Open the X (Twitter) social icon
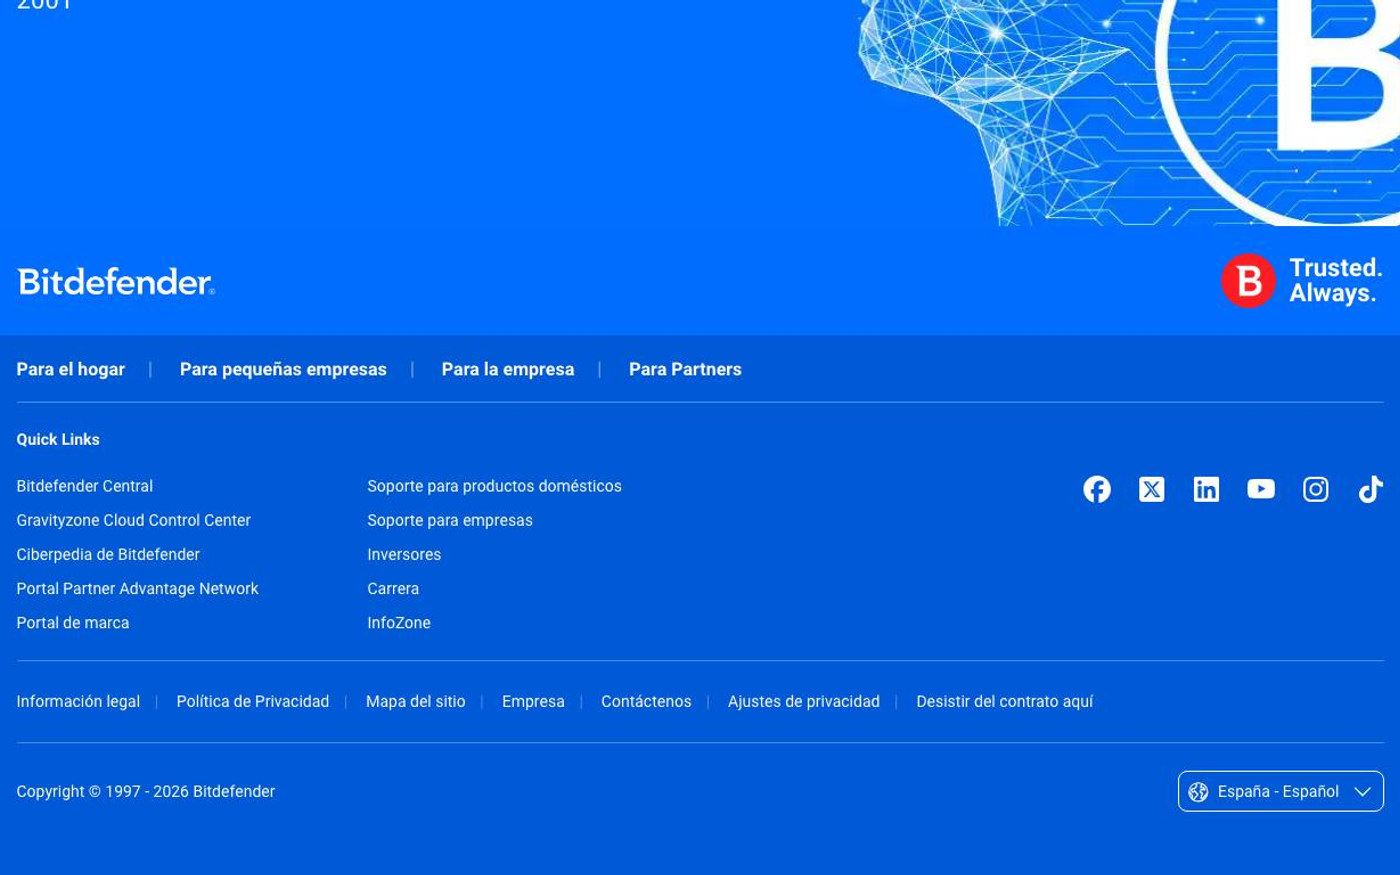The image size is (1400, 875). point(1152,489)
